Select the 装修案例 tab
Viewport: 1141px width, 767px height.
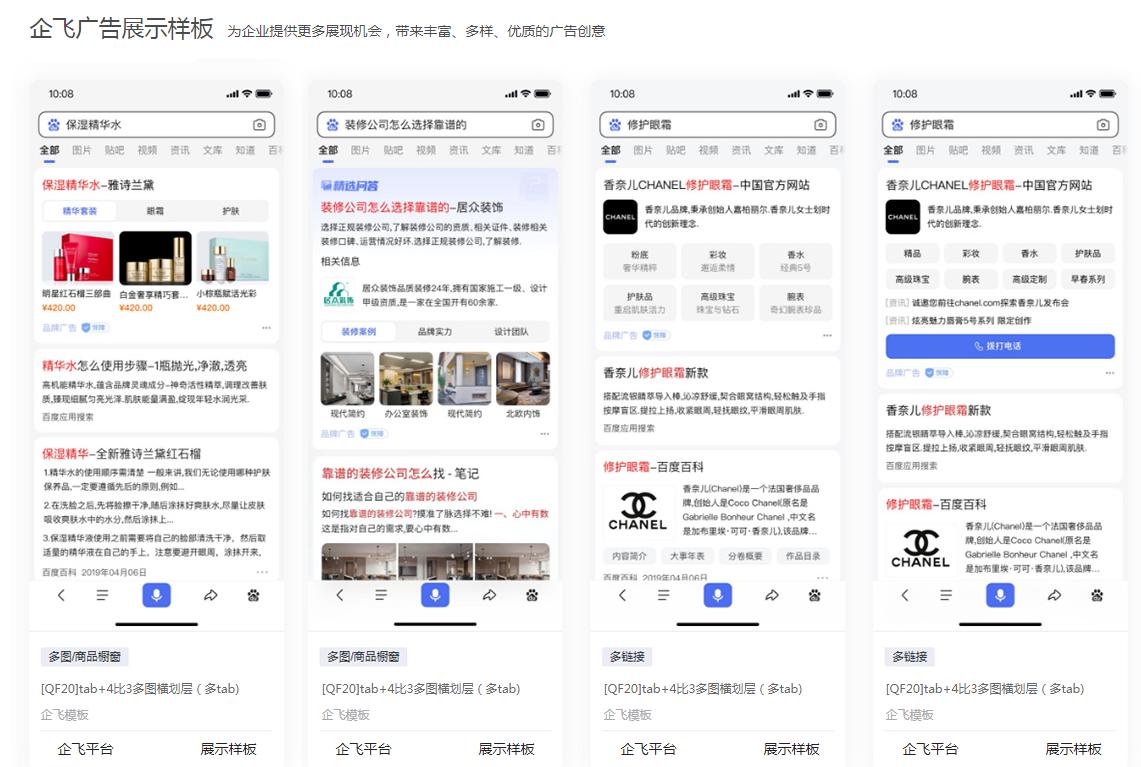(359, 332)
